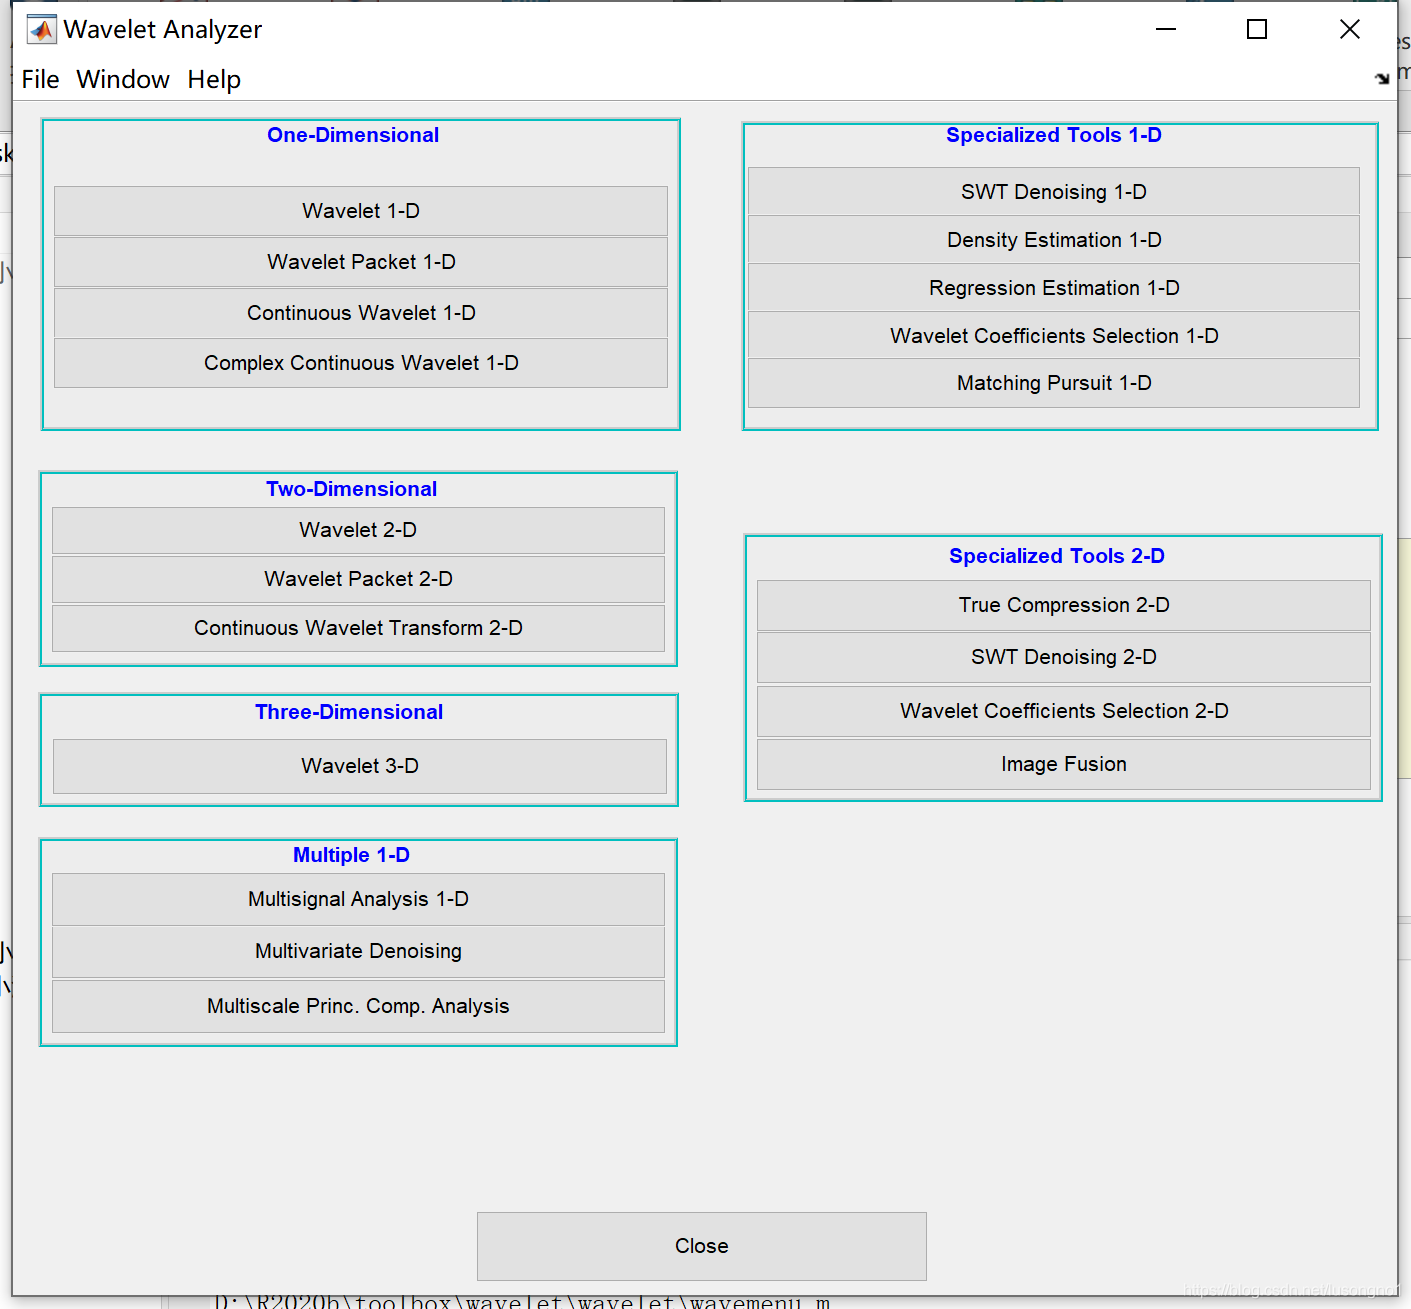Launch Wavelet Packet 2-D

click(358, 579)
